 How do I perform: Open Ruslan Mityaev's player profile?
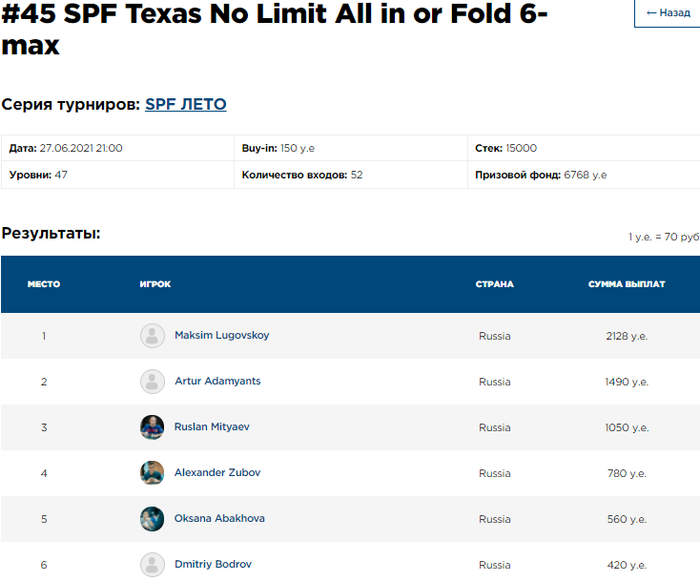tap(212, 427)
